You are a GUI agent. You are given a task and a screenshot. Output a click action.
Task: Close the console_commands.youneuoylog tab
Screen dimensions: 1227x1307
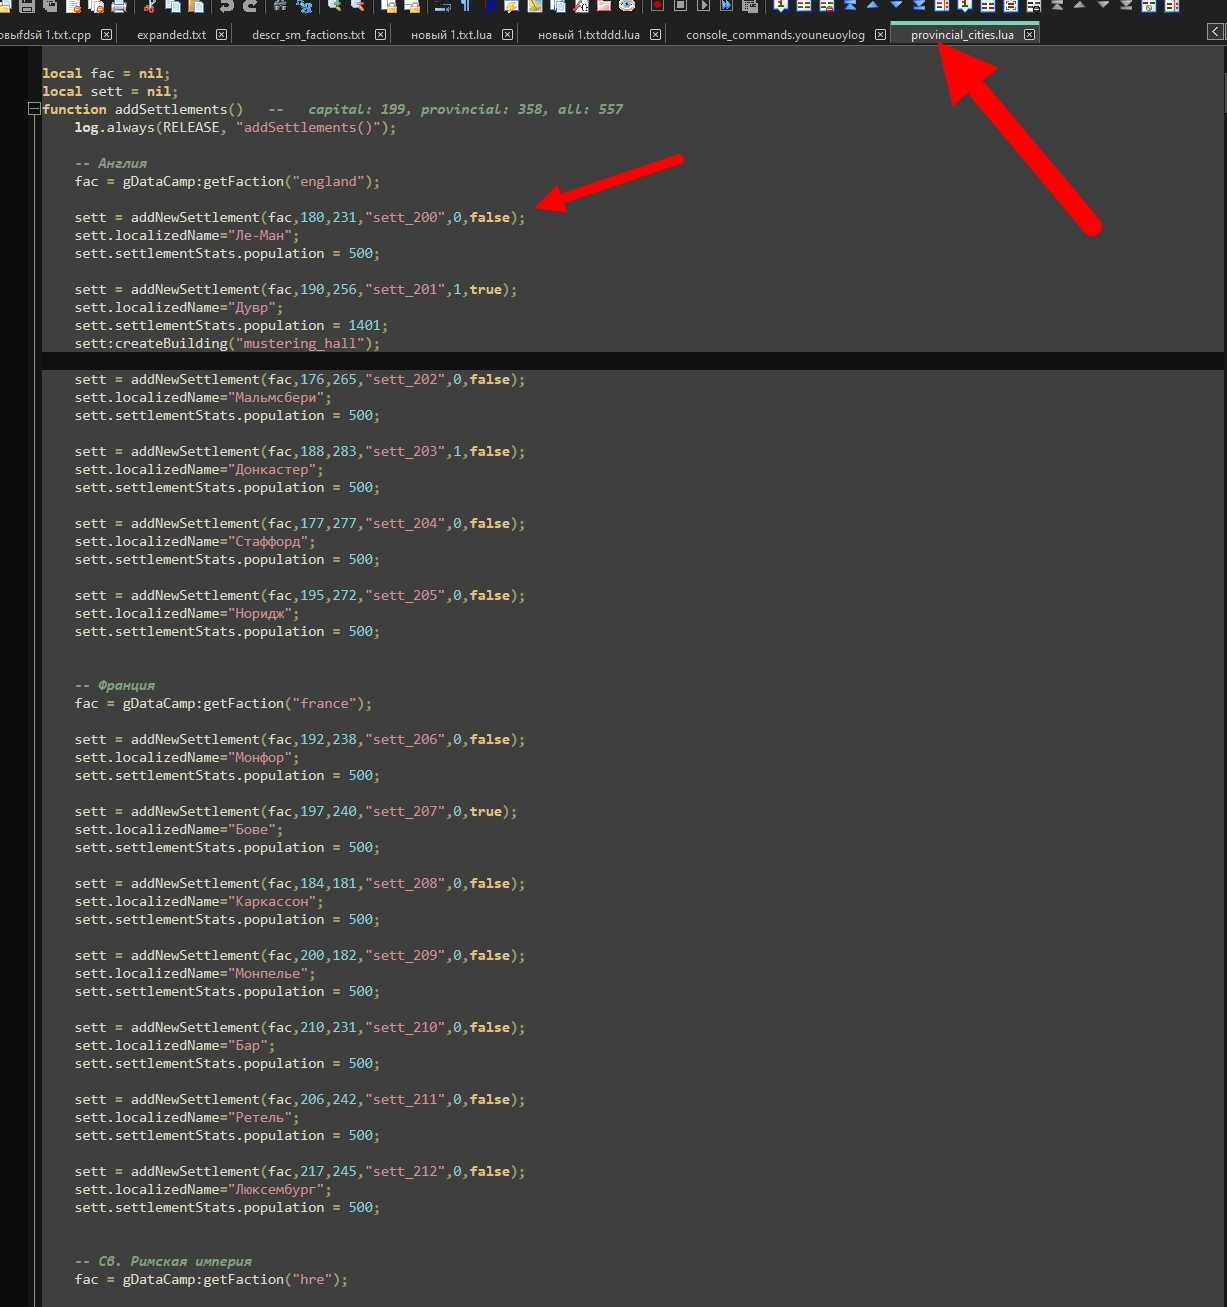(880, 35)
